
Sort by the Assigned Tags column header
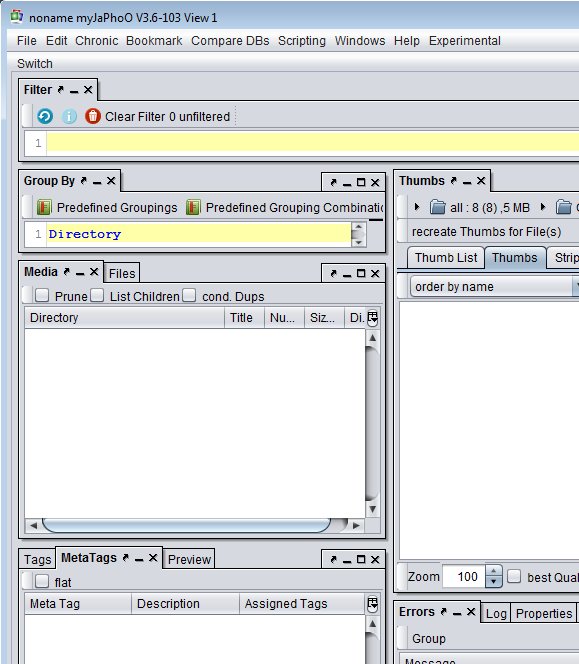[302, 603]
